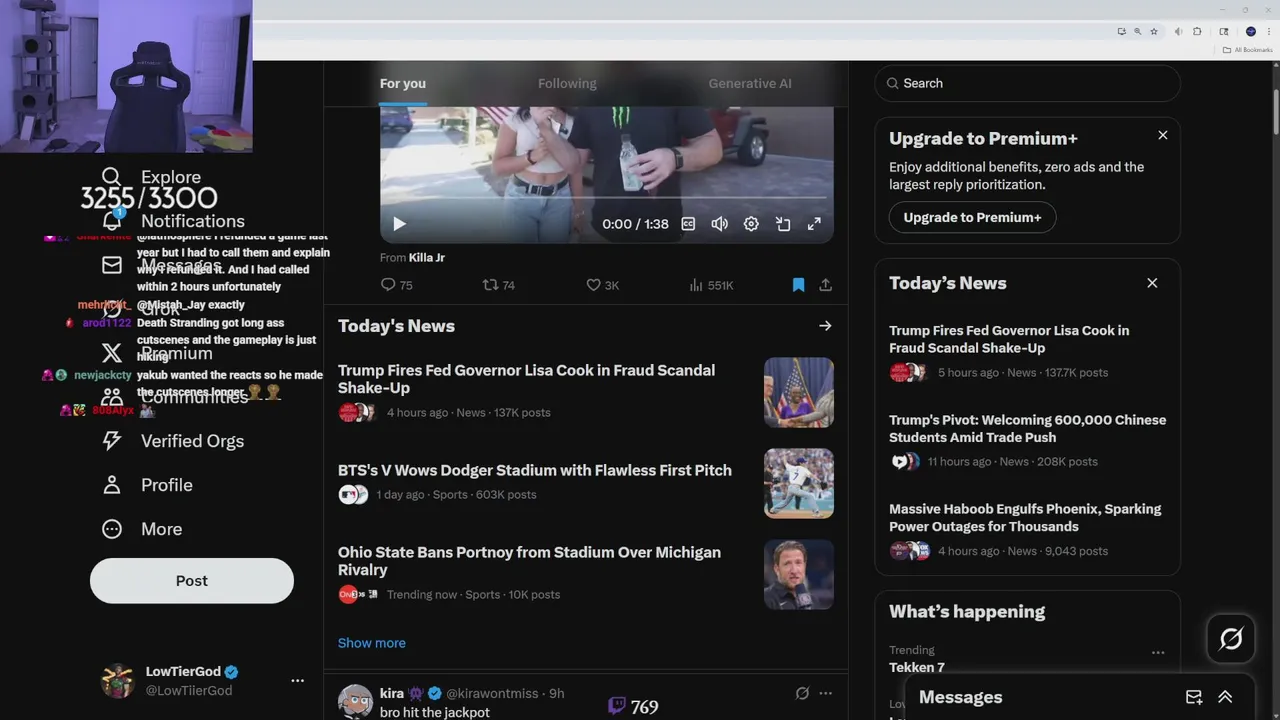Open sidebar Trump's Pivot Chinese Students story
This screenshot has width=1280, height=720.
tap(1027, 428)
